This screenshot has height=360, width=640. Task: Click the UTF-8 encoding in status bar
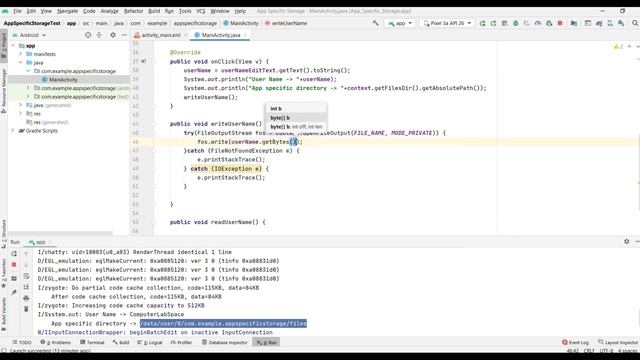click(606, 351)
